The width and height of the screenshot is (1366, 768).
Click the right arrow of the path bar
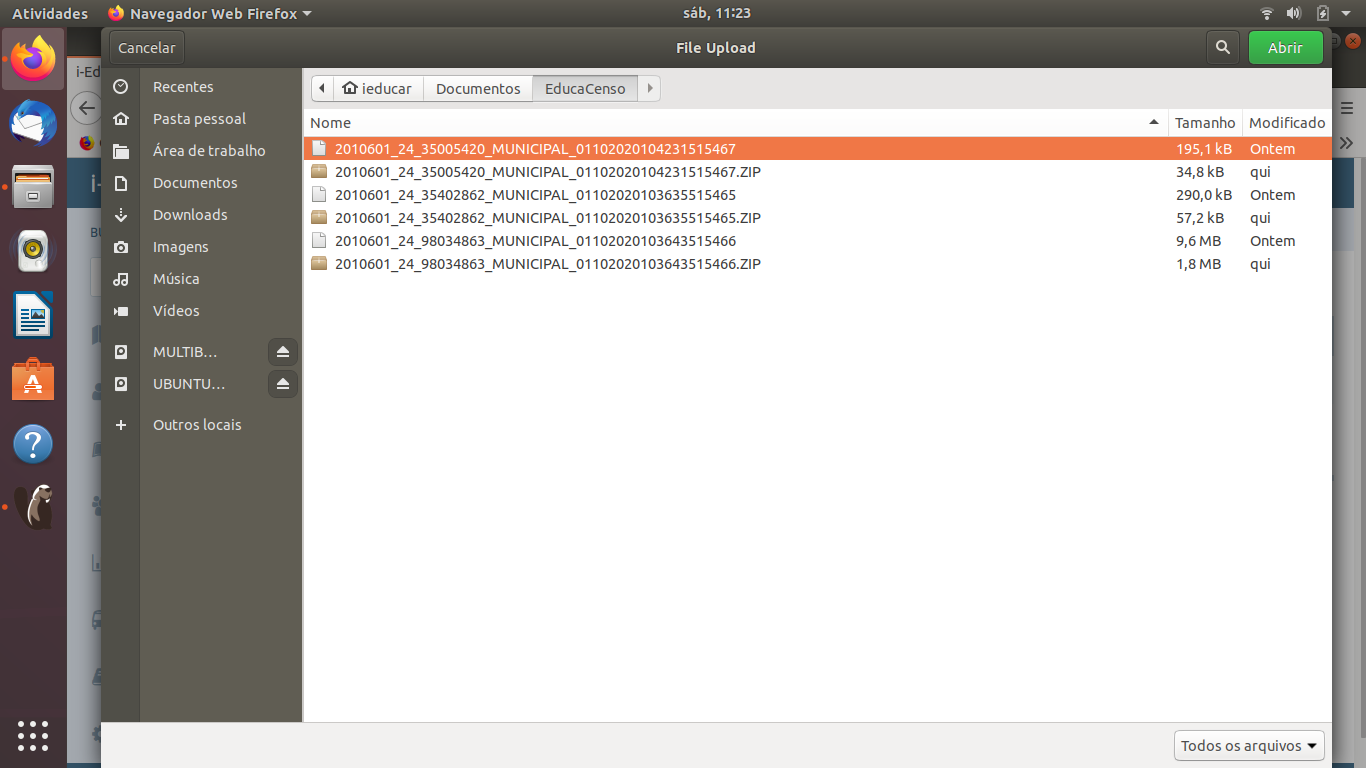tap(650, 88)
